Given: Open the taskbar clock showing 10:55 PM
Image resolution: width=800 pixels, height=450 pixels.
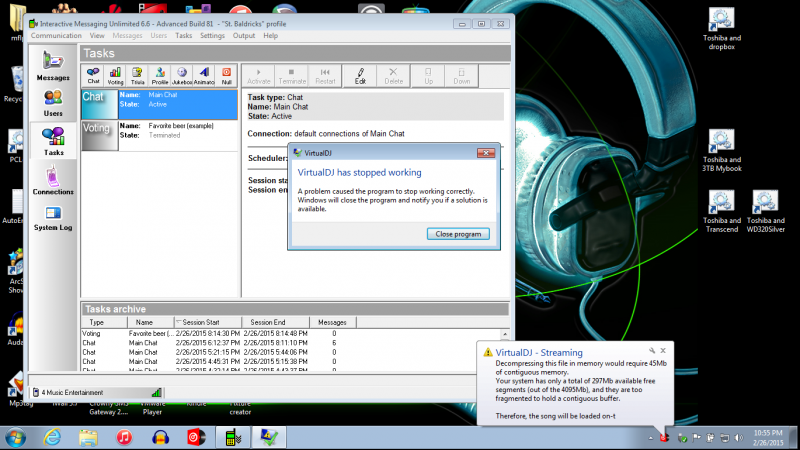Looking at the screenshot, I should pos(768,438).
